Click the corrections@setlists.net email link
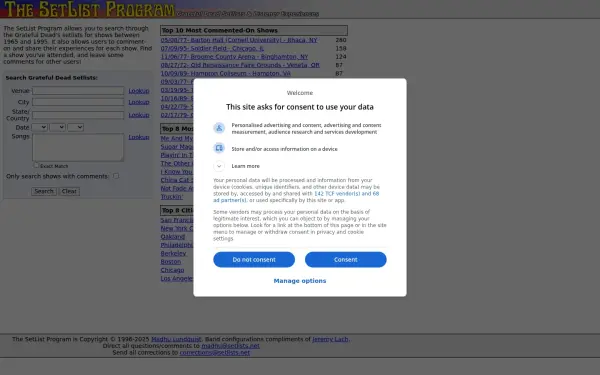Image resolution: width=600 pixels, height=375 pixels. pos(215,352)
